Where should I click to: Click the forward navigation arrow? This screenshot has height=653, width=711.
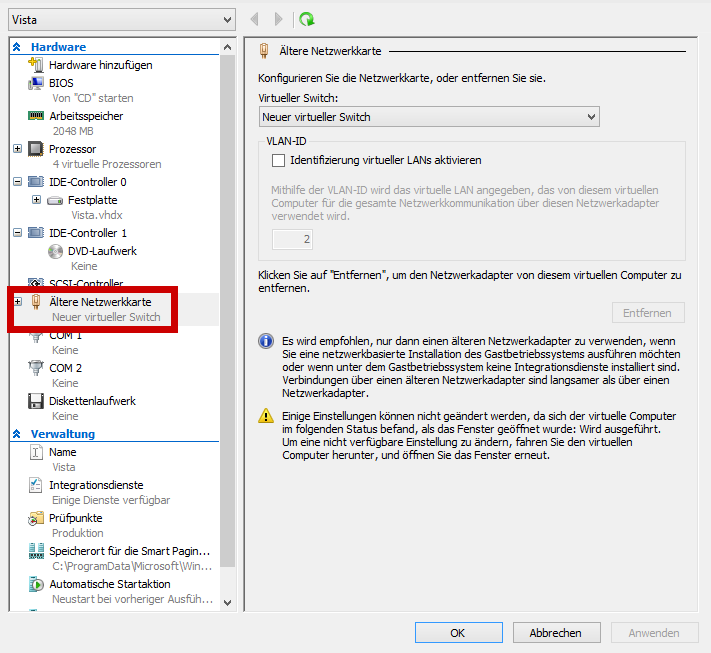[278, 19]
